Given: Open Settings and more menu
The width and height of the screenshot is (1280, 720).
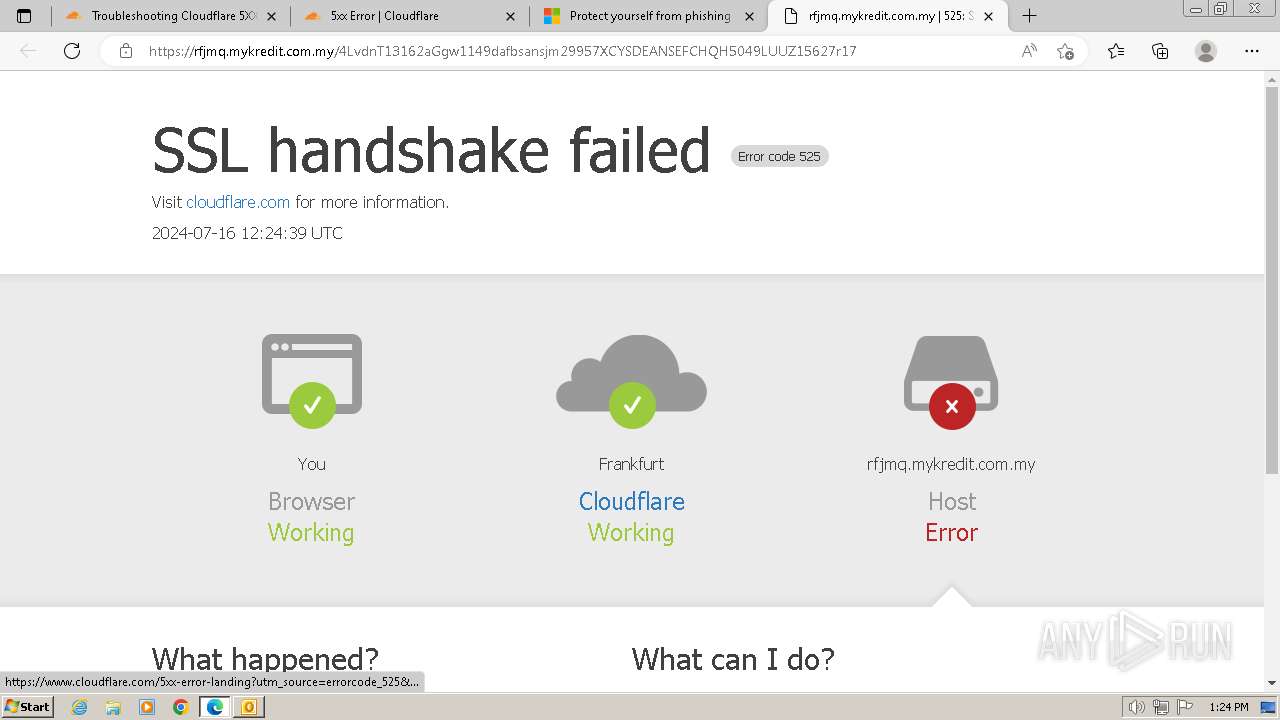Looking at the screenshot, I should coord(1252,51).
